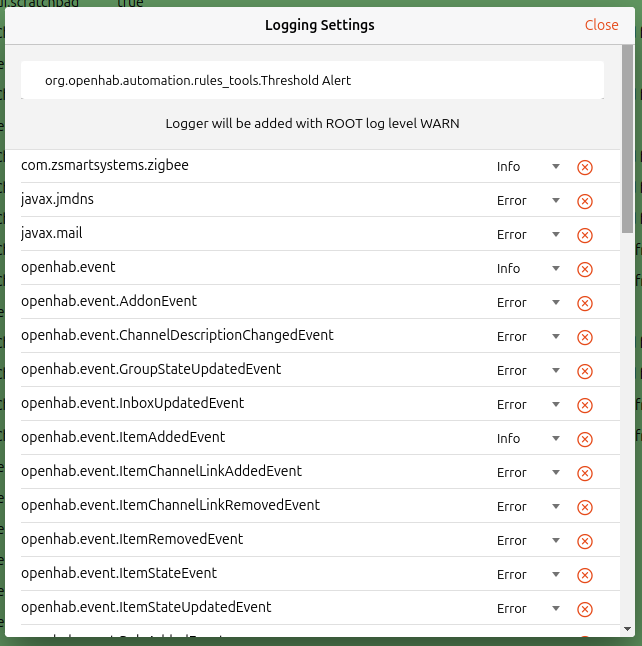Open level dropdown for openhab.event.ItemStateUpdatedEvent
This screenshot has width=642, height=646.
click(x=528, y=609)
